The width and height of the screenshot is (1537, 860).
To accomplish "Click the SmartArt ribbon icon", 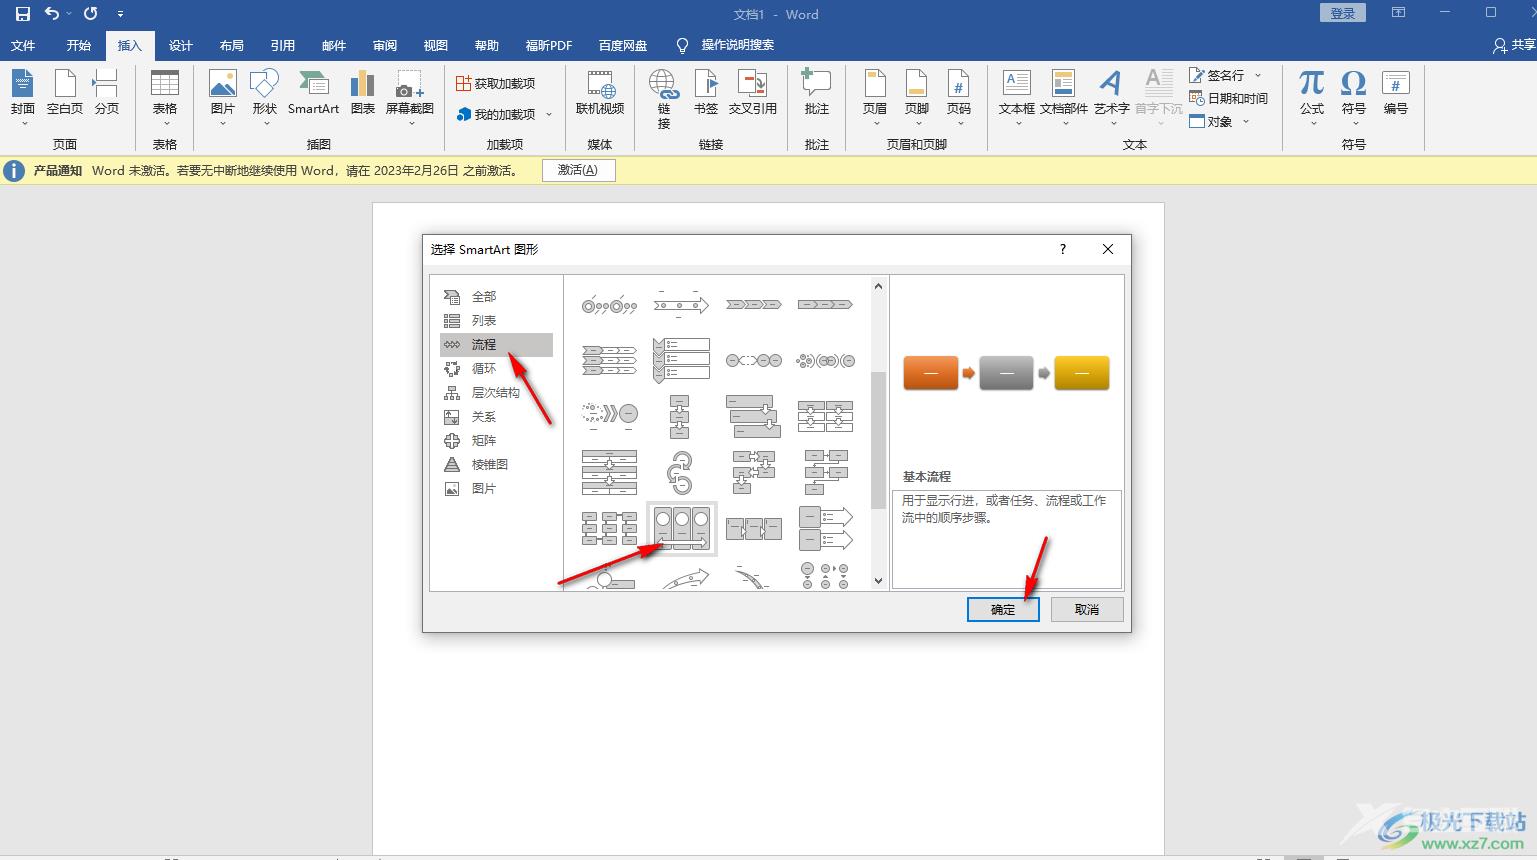I will pos(313,92).
